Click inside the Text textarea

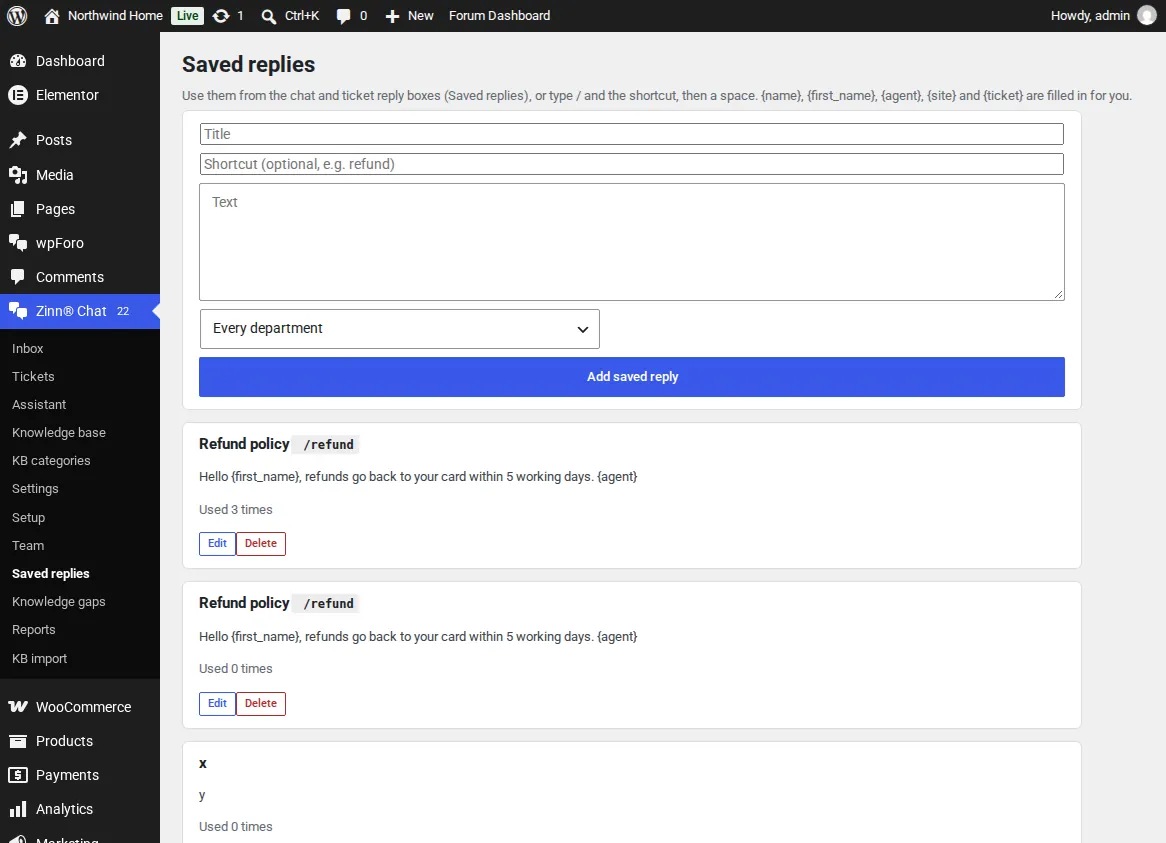[631, 242]
